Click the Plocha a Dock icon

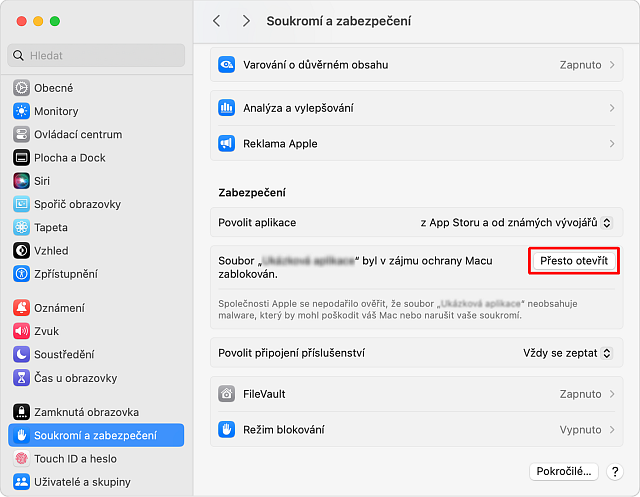21,158
